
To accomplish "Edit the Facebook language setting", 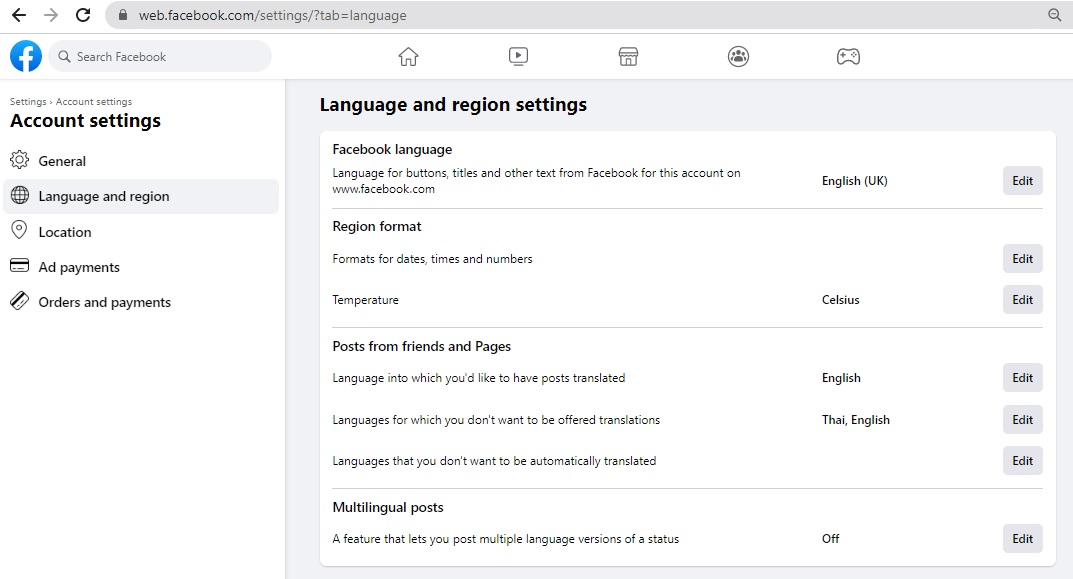I will click(x=1022, y=181).
